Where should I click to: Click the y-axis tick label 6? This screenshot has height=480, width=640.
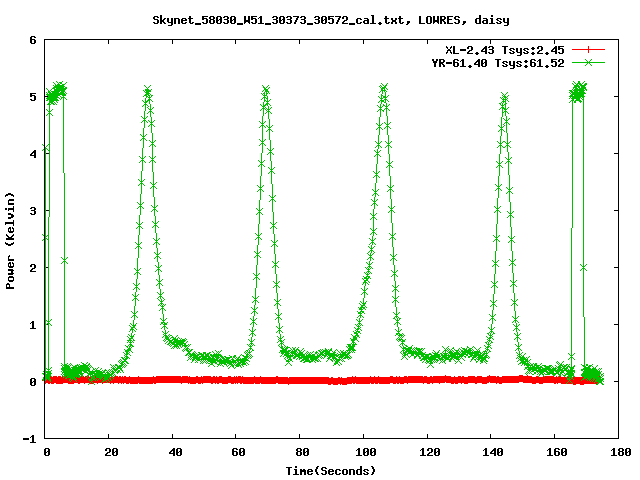33,41
